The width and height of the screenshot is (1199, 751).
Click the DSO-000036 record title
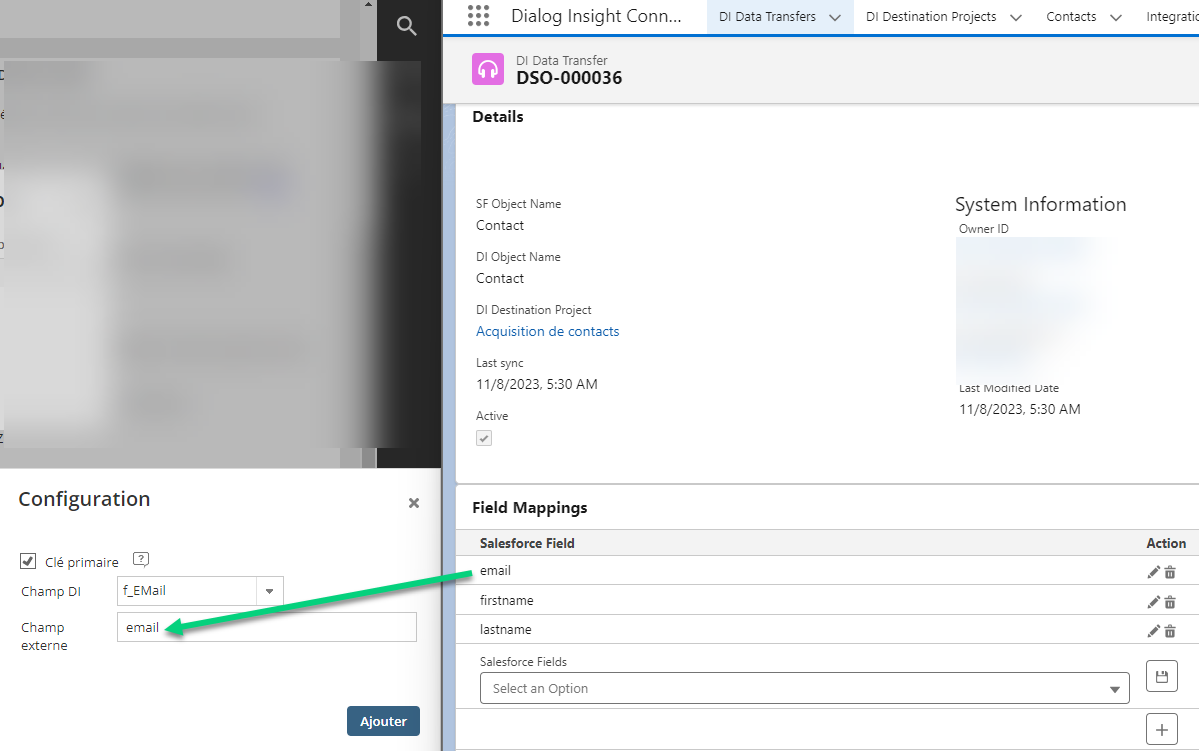pyautogui.click(x=569, y=78)
